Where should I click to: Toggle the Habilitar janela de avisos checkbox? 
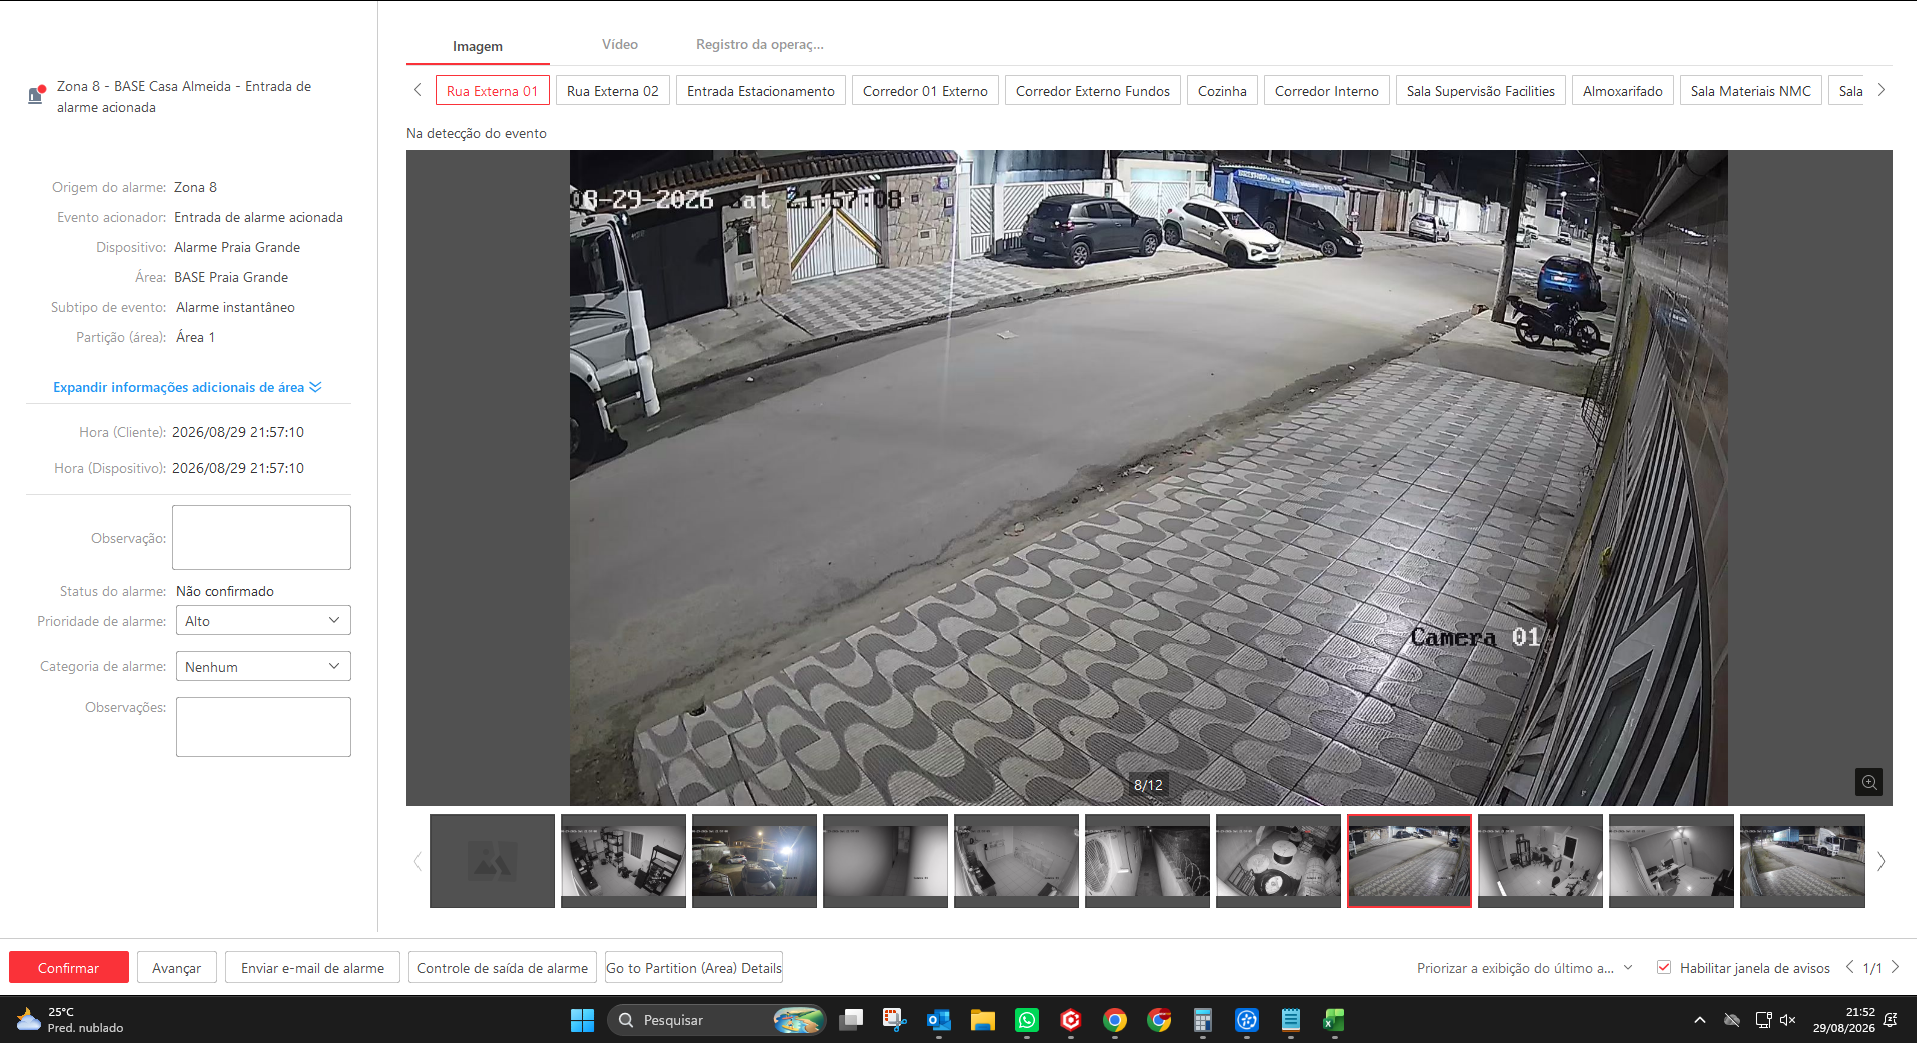[1664, 967]
